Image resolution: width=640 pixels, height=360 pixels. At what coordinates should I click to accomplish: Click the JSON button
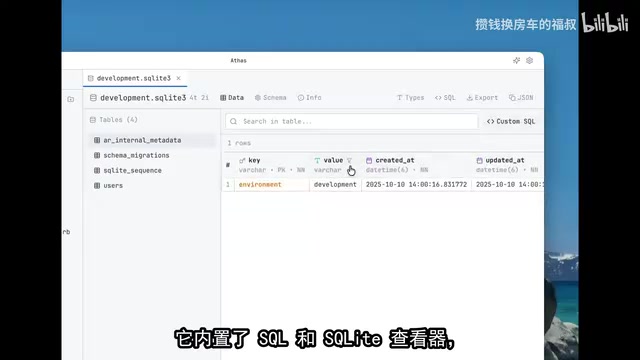[521, 98]
